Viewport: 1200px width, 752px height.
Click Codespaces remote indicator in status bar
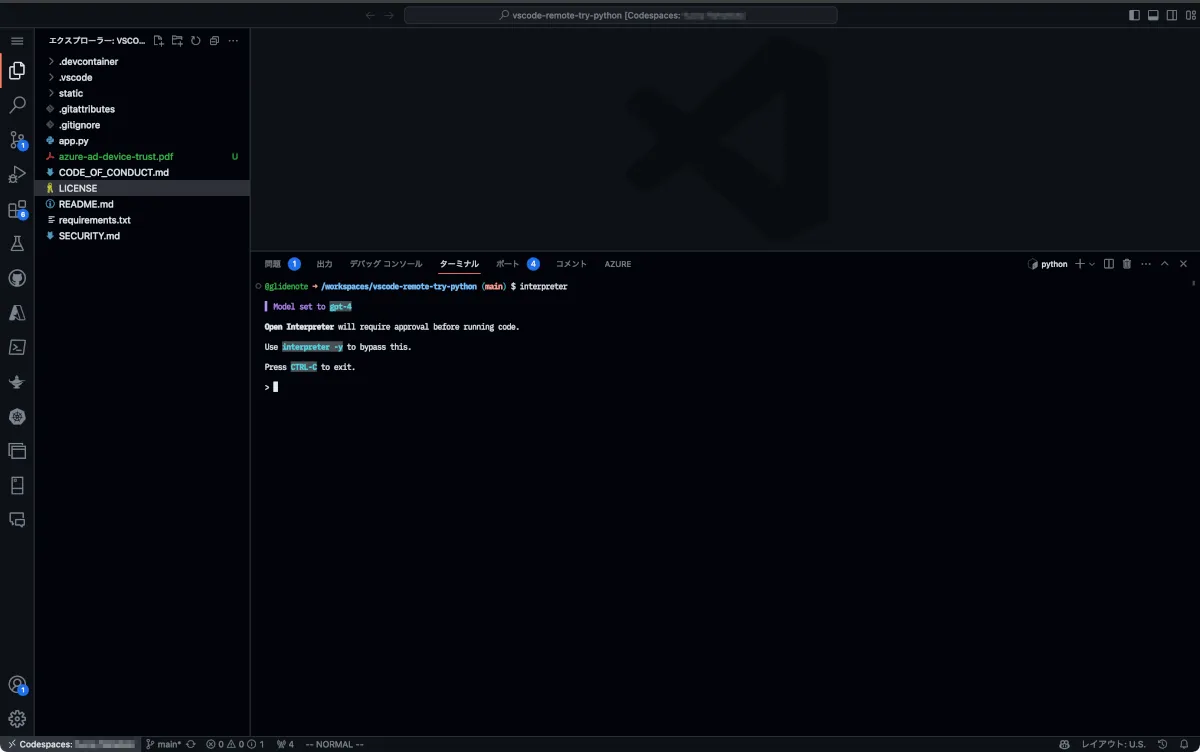pos(70,744)
